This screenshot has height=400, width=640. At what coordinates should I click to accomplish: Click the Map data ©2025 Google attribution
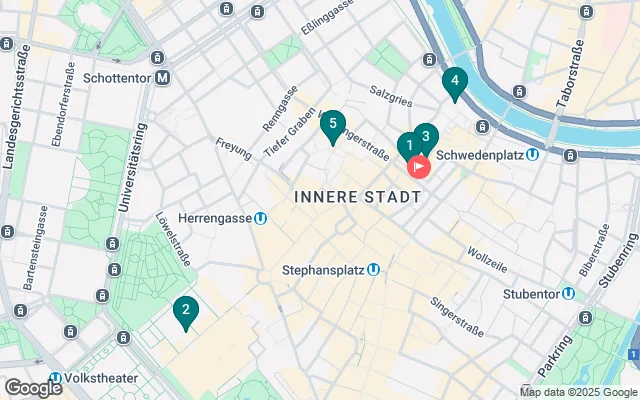pyautogui.click(x=579, y=393)
